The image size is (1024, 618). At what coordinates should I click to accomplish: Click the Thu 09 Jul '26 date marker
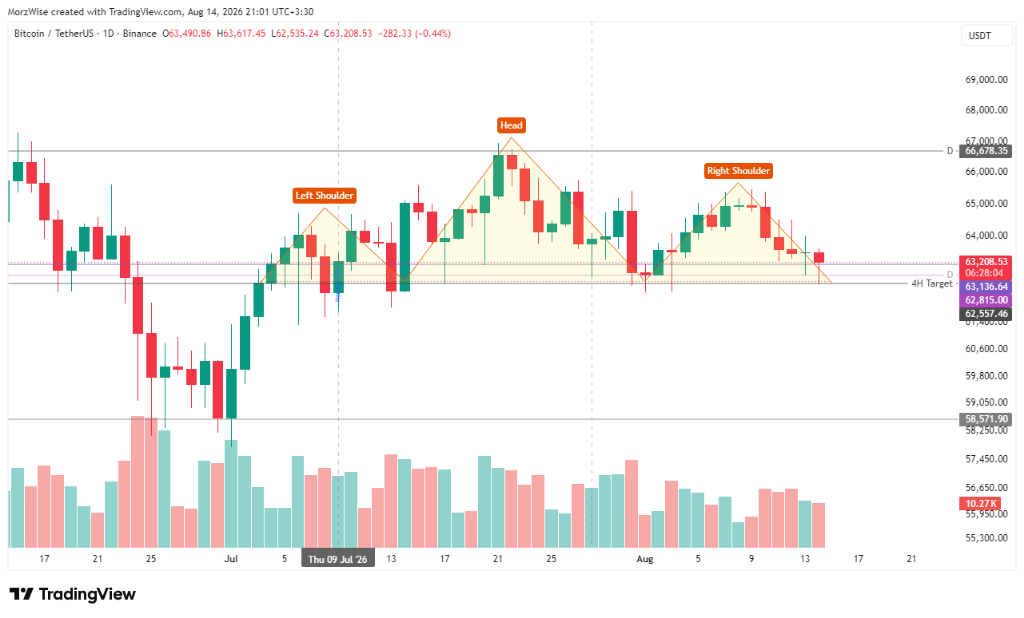(338, 559)
